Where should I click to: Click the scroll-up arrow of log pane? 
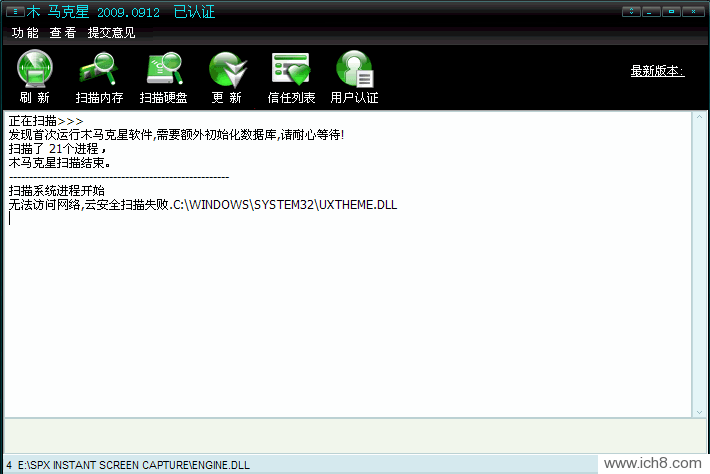698,120
